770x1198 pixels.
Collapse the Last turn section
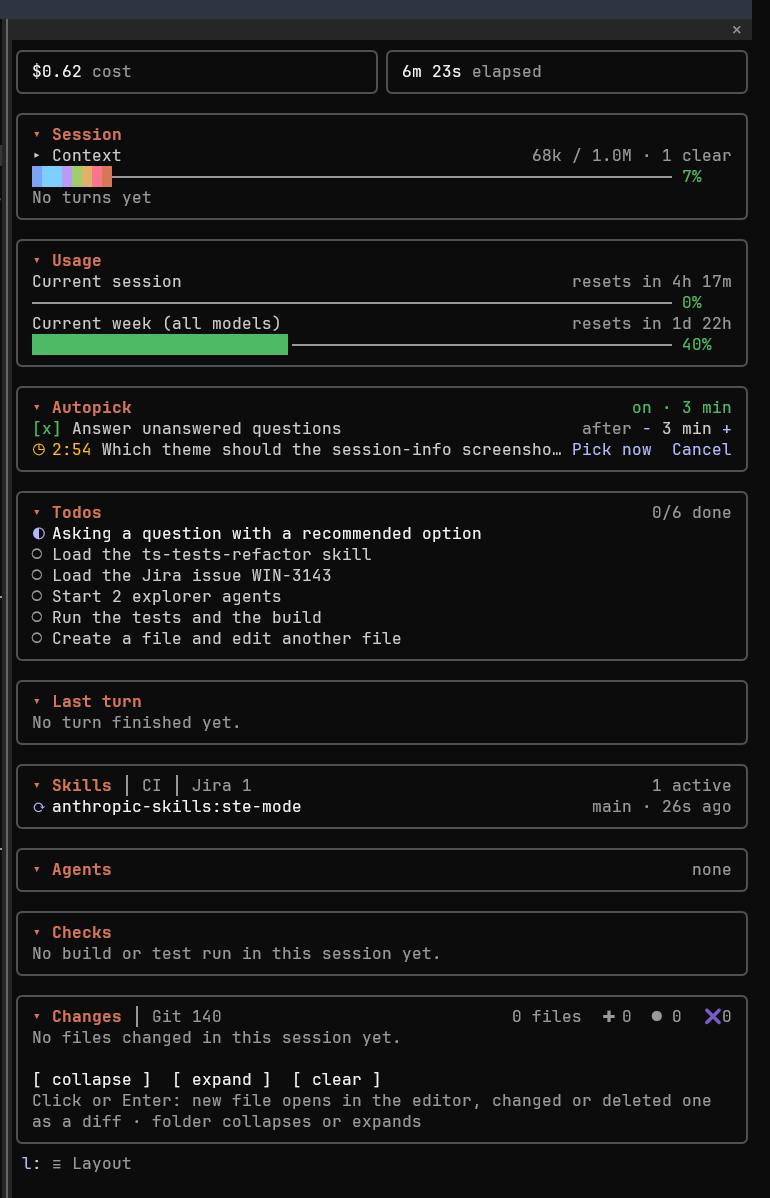click(x=37, y=701)
